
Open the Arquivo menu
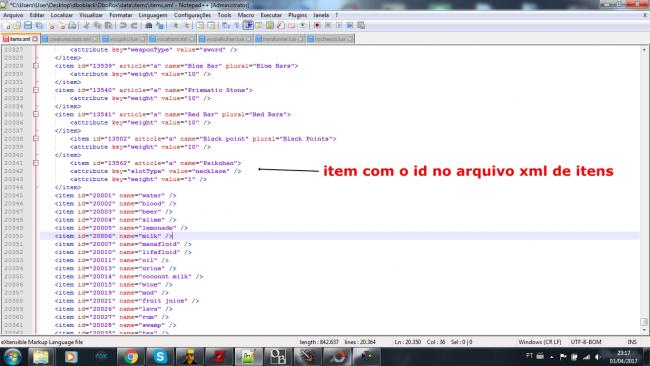coord(13,15)
